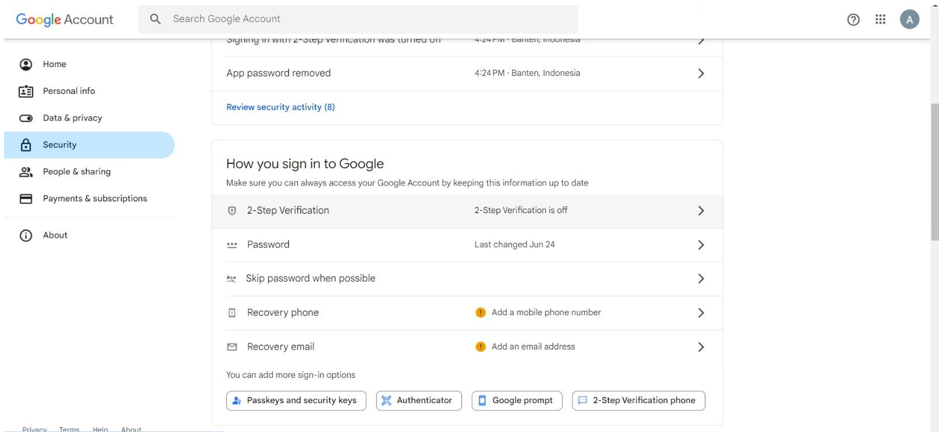Open Payments & subscriptions section
The width and height of the screenshot is (939, 432).
pyautogui.click(x=89, y=199)
